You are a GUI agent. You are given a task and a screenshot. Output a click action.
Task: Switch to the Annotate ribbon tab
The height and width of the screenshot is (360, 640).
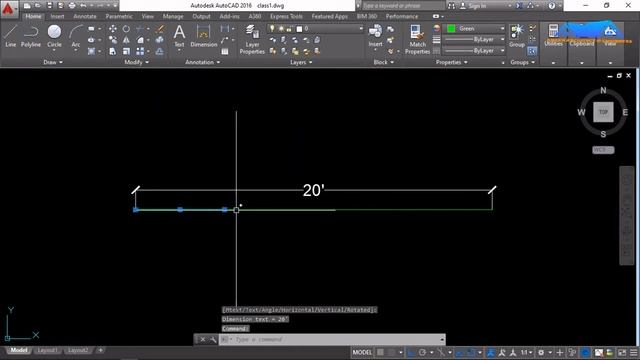coord(85,16)
